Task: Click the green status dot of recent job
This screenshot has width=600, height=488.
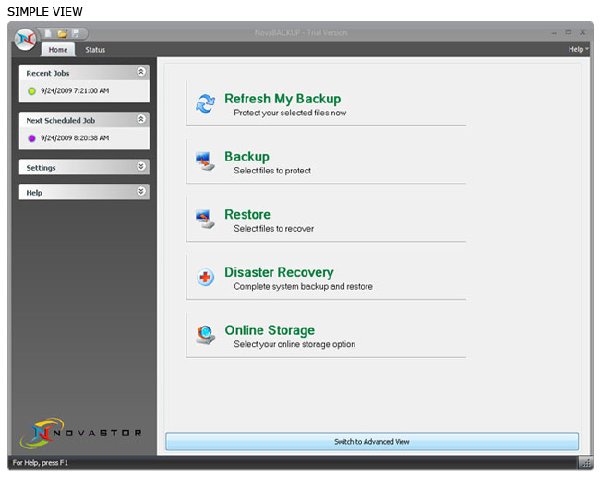Action: [x=32, y=91]
